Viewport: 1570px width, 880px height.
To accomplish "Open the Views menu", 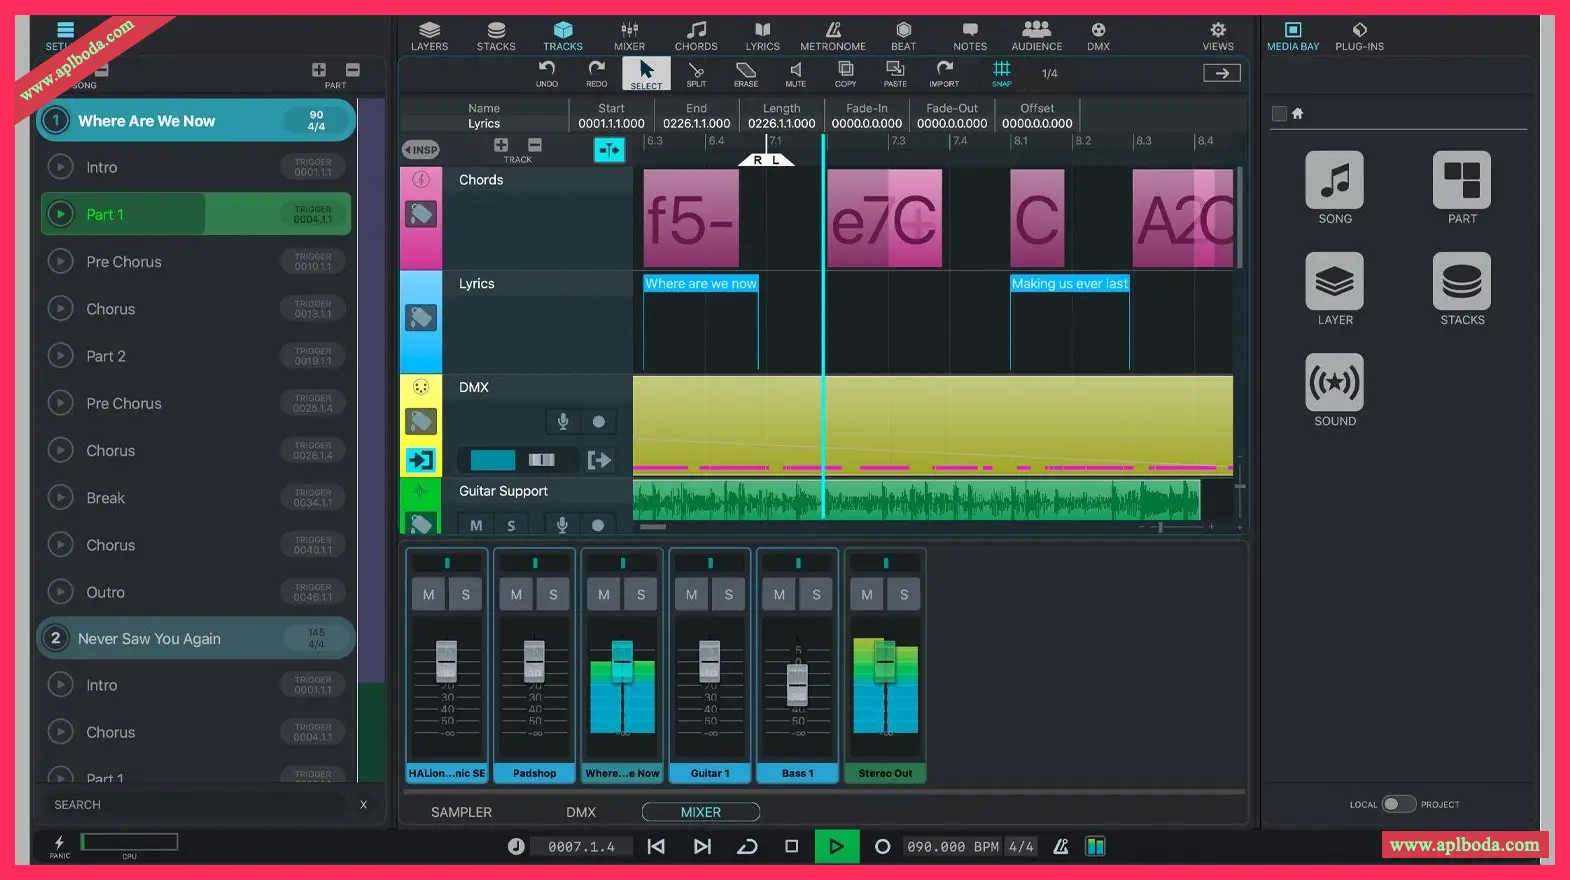I will click(x=1218, y=36).
